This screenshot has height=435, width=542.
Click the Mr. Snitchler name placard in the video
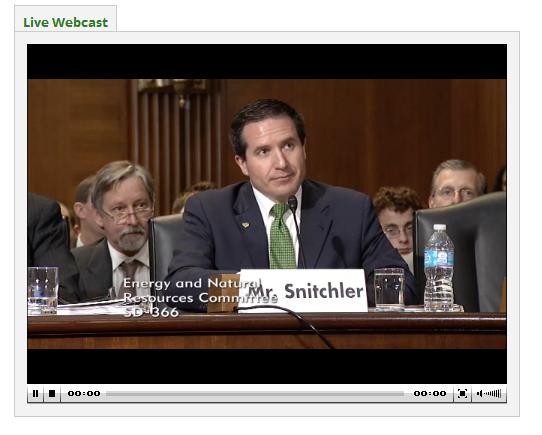(303, 290)
